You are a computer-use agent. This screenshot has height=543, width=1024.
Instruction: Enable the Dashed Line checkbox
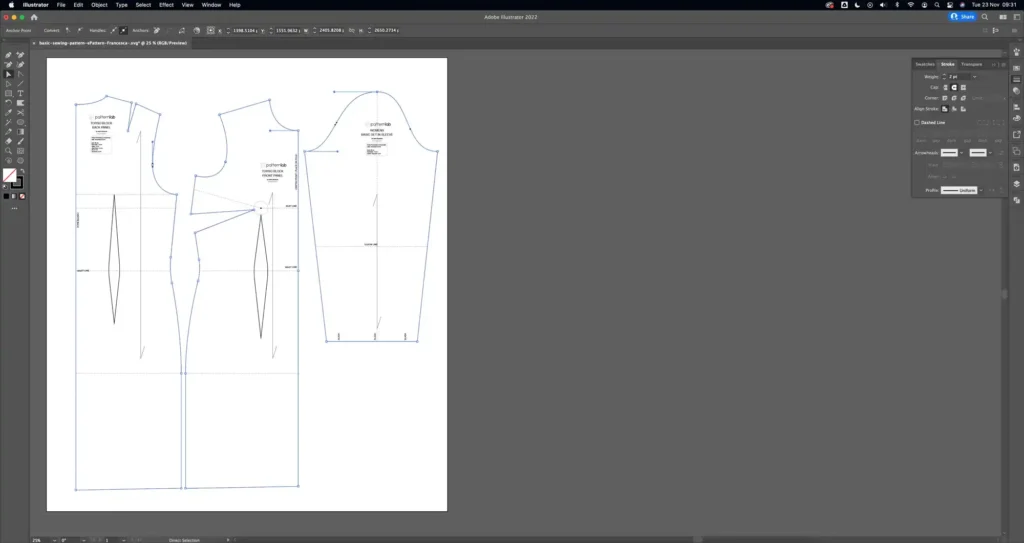917,123
